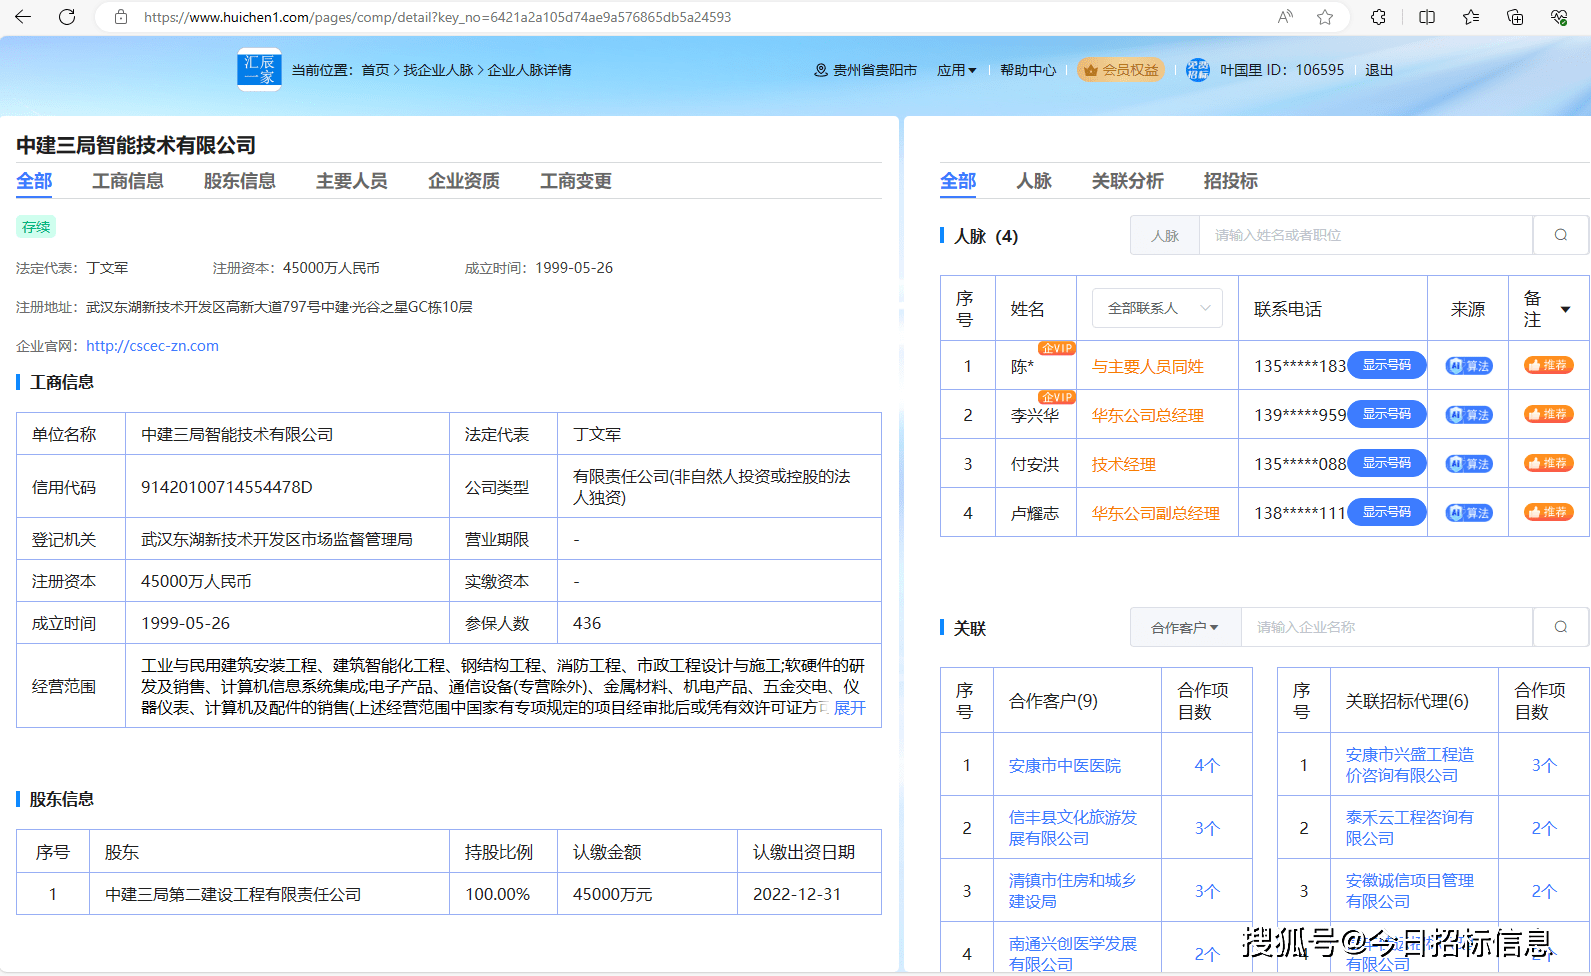
Task: Click 退出 to log out
Action: click(x=1379, y=70)
